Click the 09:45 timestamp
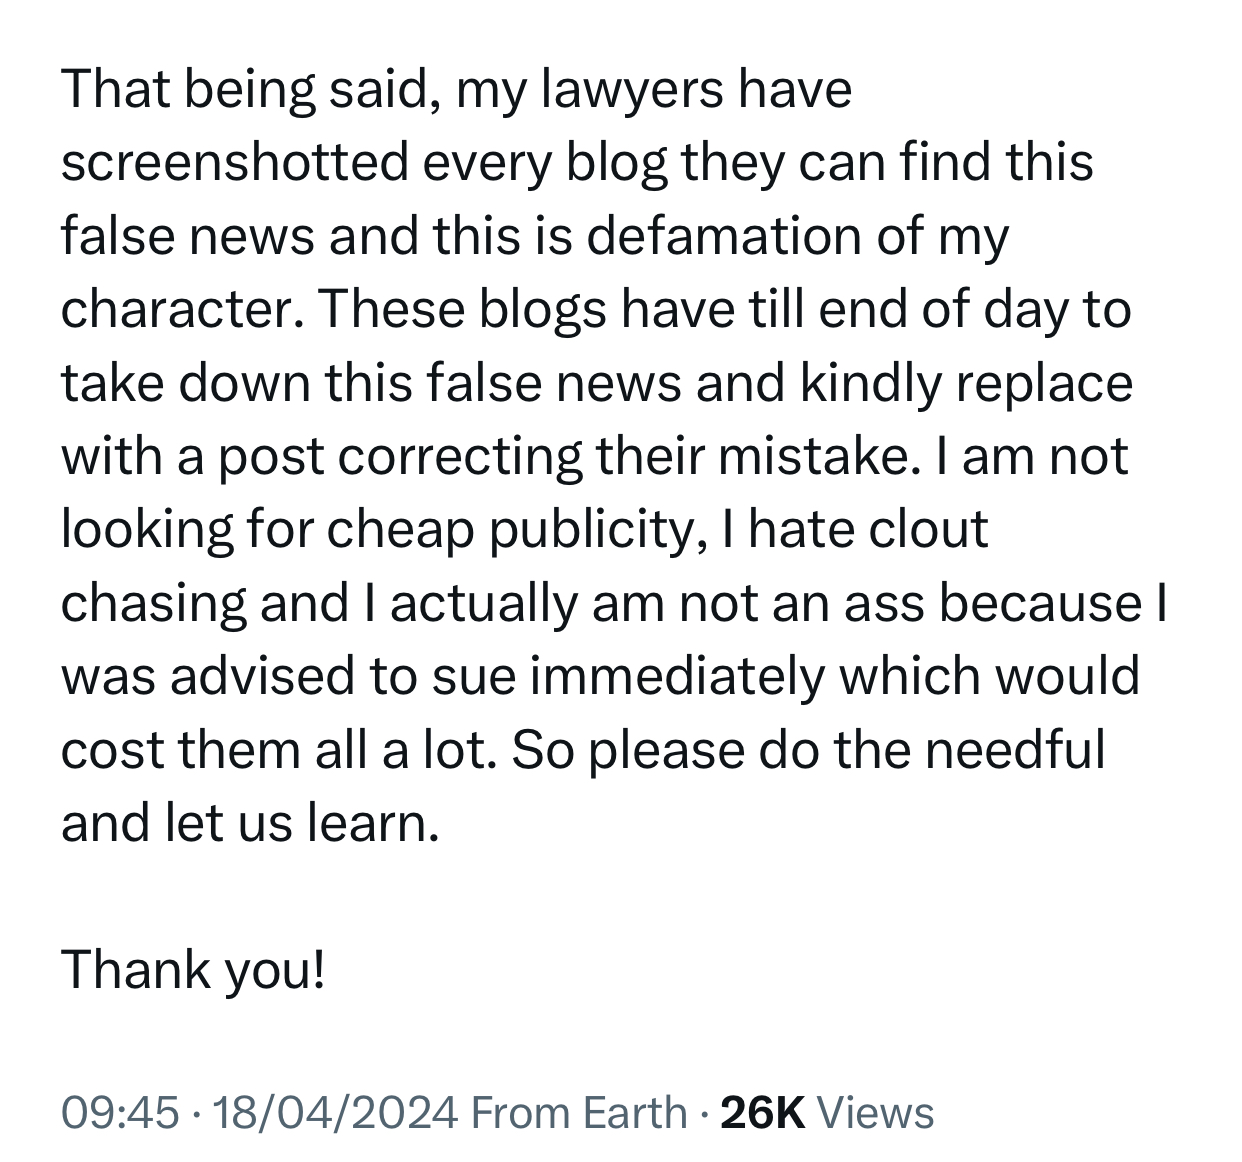 coord(120,1112)
